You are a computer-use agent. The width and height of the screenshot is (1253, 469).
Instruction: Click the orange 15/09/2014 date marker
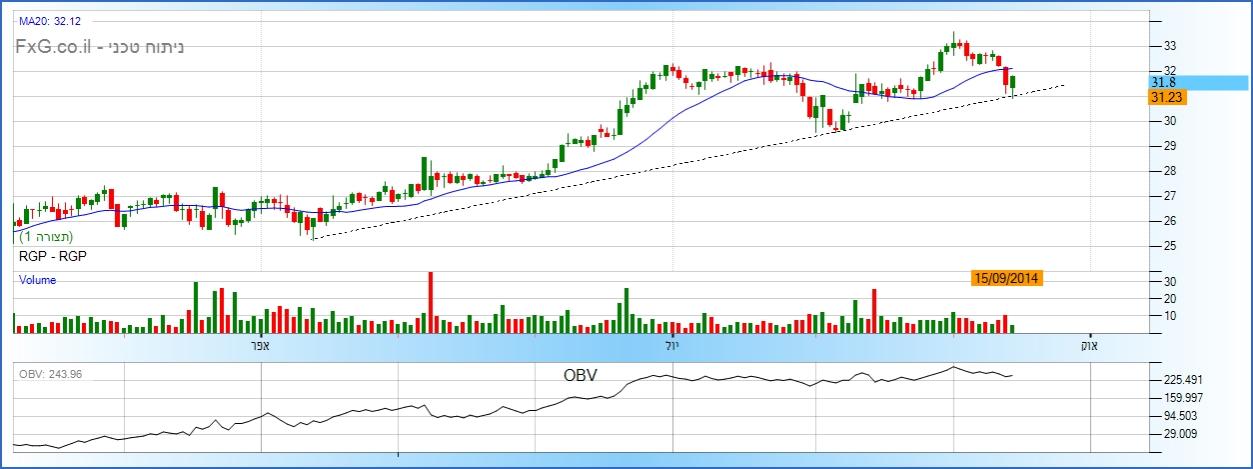[1007, 278]
